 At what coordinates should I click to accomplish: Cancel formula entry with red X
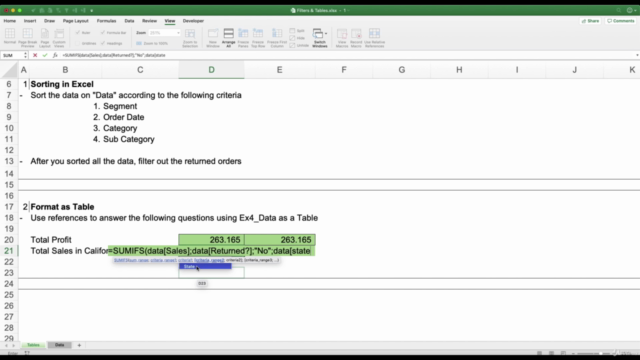point(35,55)
